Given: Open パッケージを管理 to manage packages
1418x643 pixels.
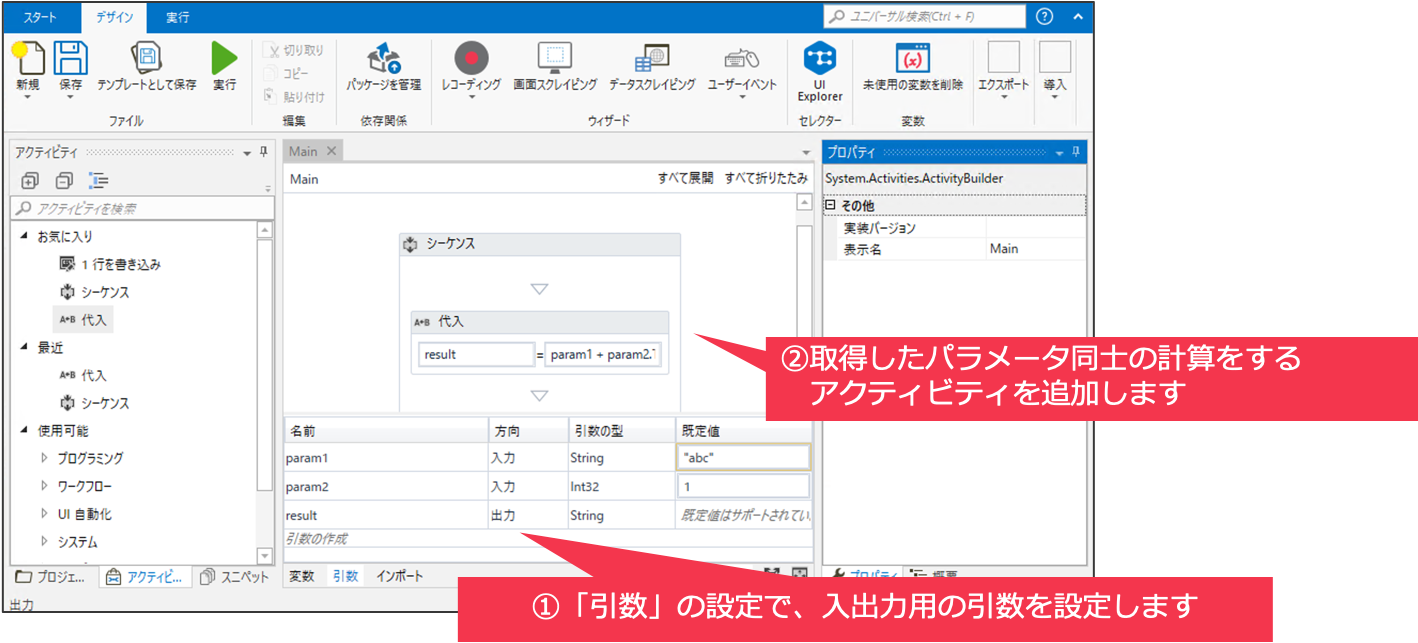Looking at the screenshot, I should pos(384,70).
